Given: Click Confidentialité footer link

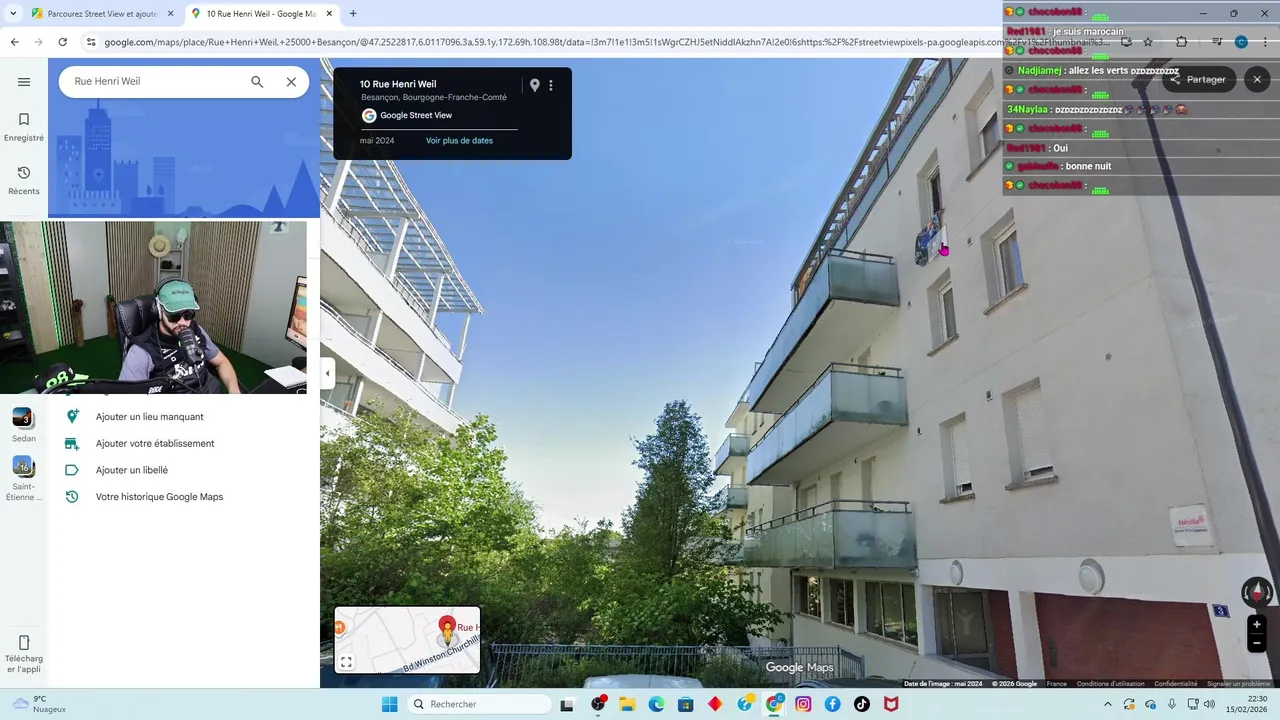Looking at the screenshot, I should pos(1175,684).
